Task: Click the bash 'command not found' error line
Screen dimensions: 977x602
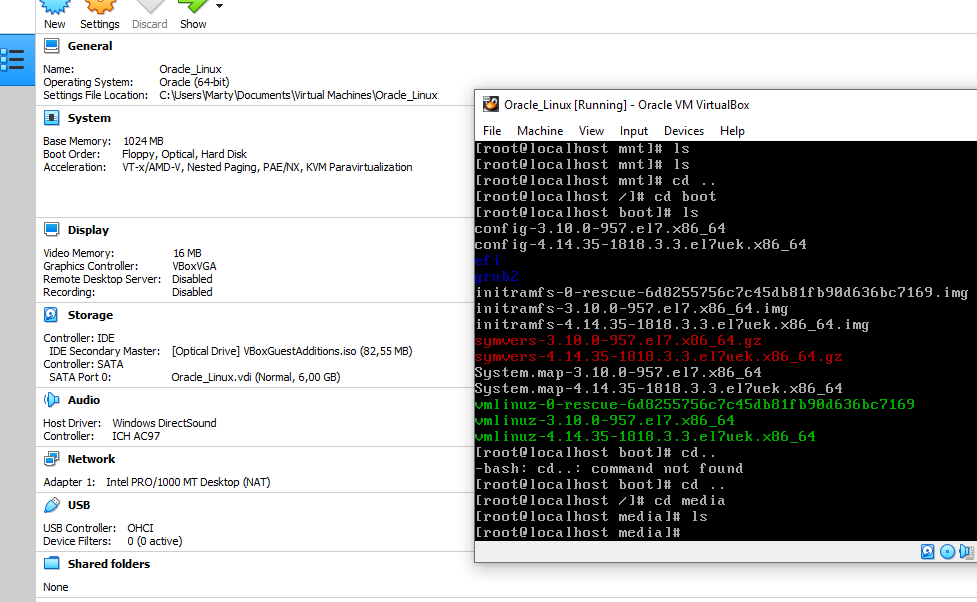Action: (x=609, y=469)
